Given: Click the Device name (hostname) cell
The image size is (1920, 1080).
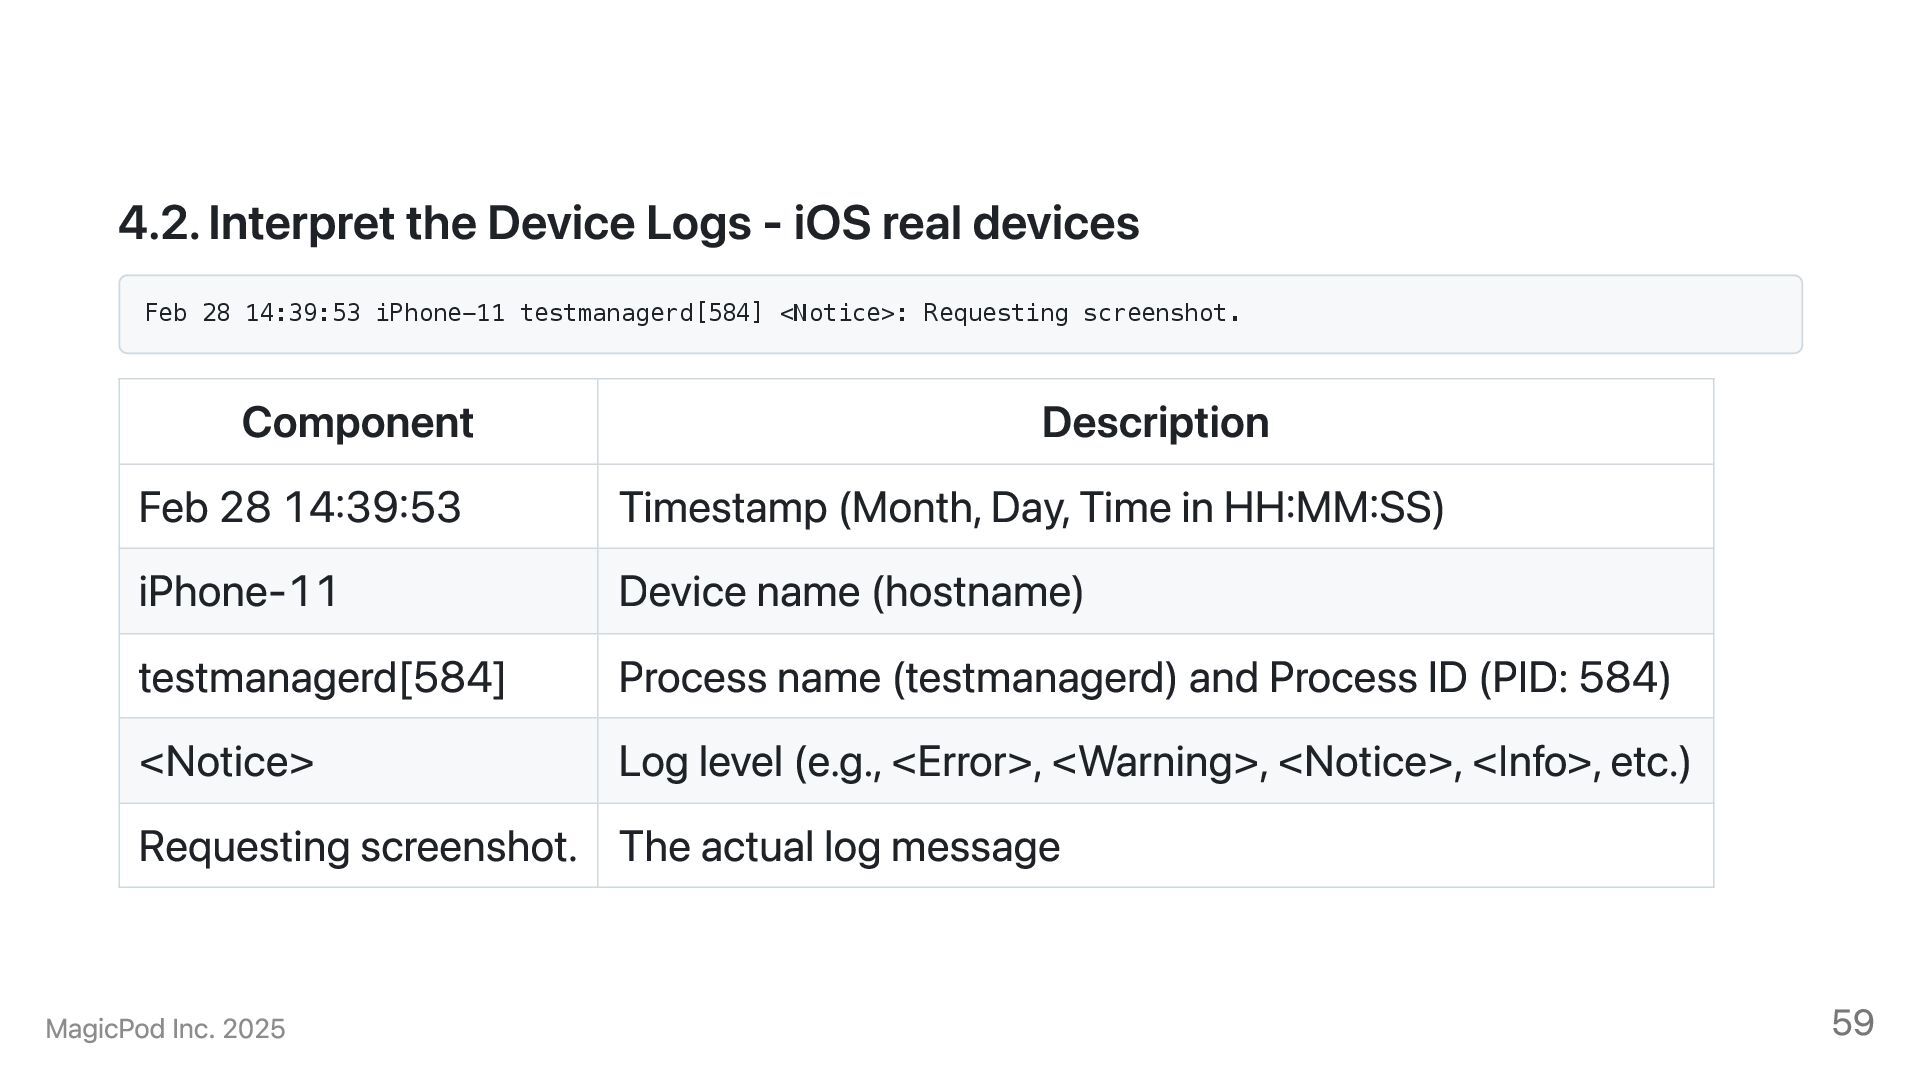Looking at the screenshot, I should 851,592.
